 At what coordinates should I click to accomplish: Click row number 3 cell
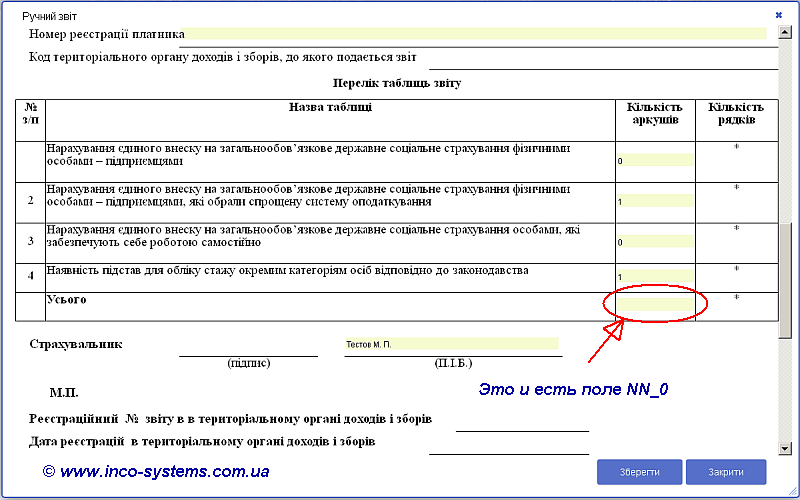(31, 241)
